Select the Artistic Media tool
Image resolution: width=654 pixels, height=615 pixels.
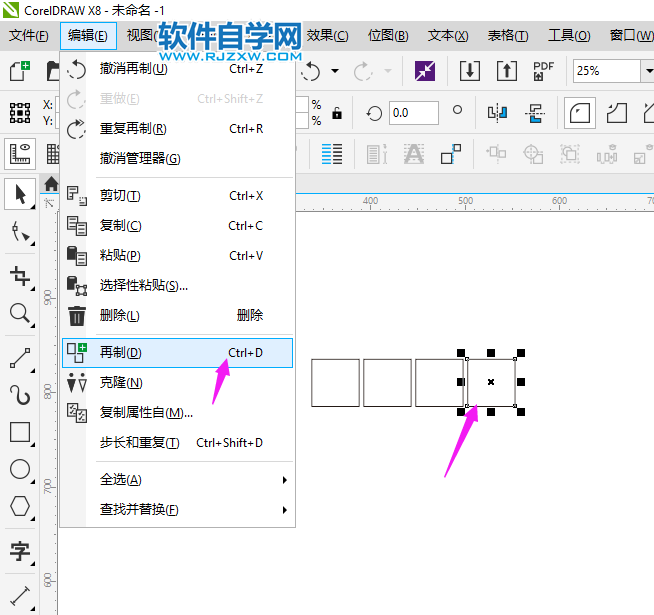tap(20, 395)
